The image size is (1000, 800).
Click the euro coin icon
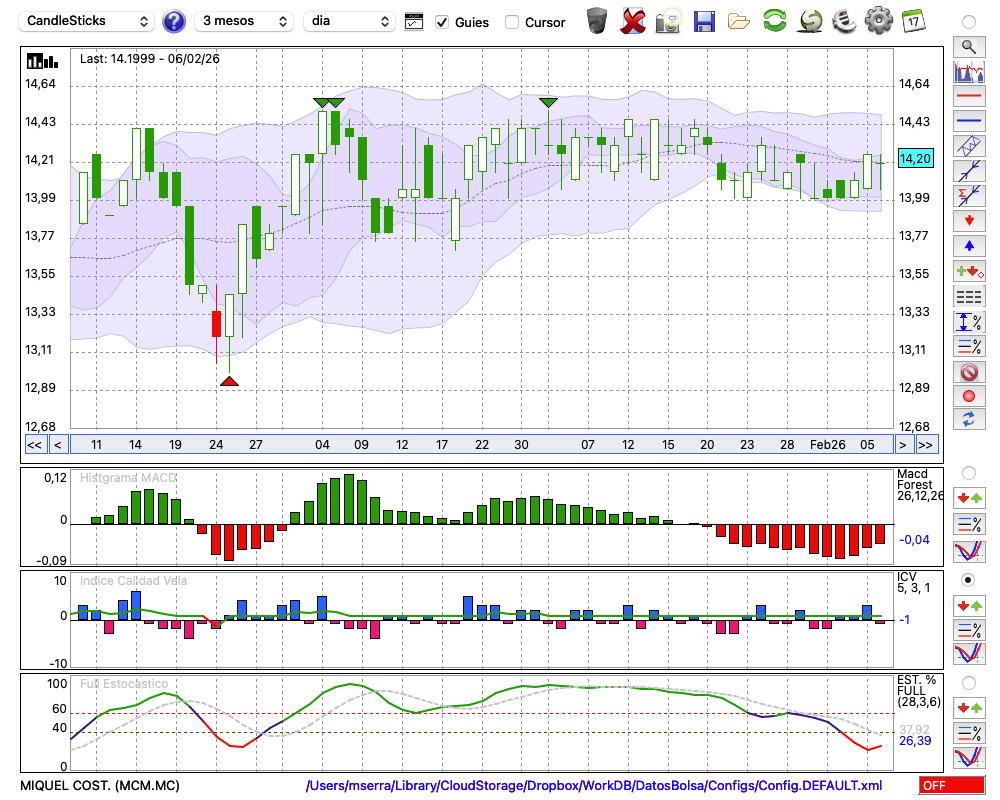(844, 21)
